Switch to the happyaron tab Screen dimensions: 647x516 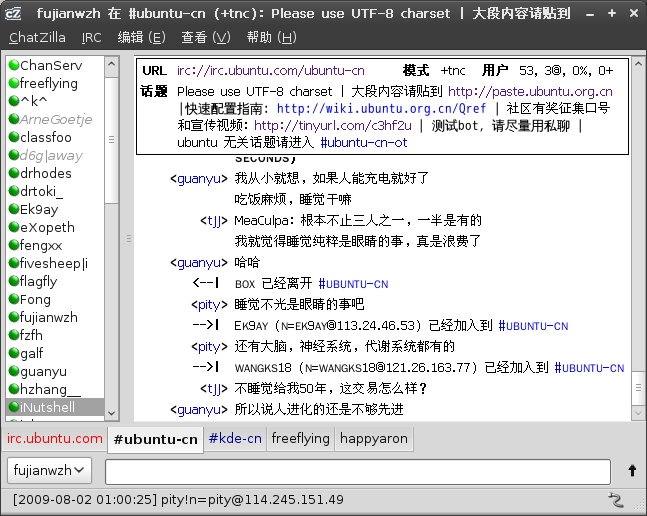pyautogui.click(x=374, y=438)
